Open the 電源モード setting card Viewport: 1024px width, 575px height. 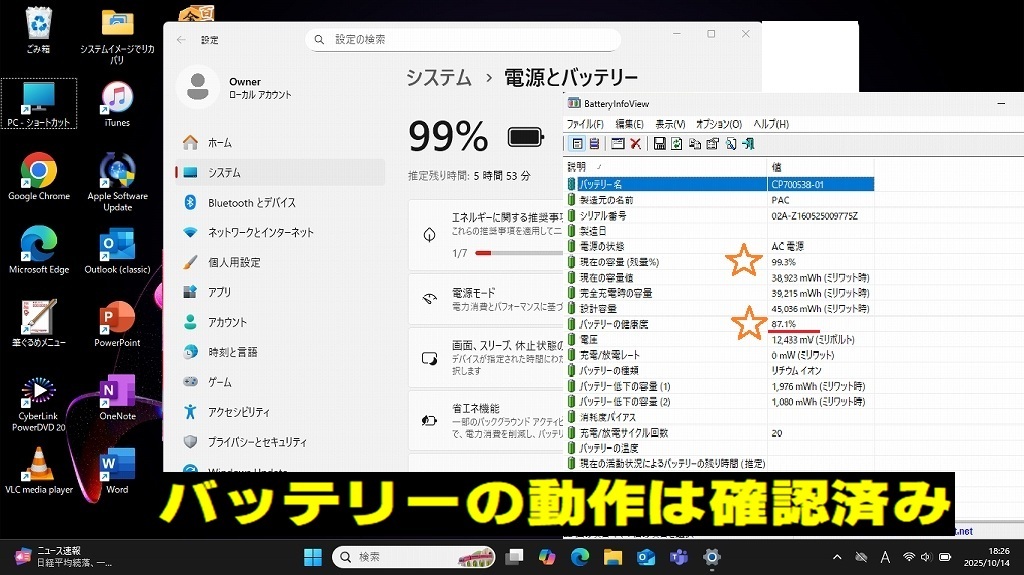coord(486,299)
